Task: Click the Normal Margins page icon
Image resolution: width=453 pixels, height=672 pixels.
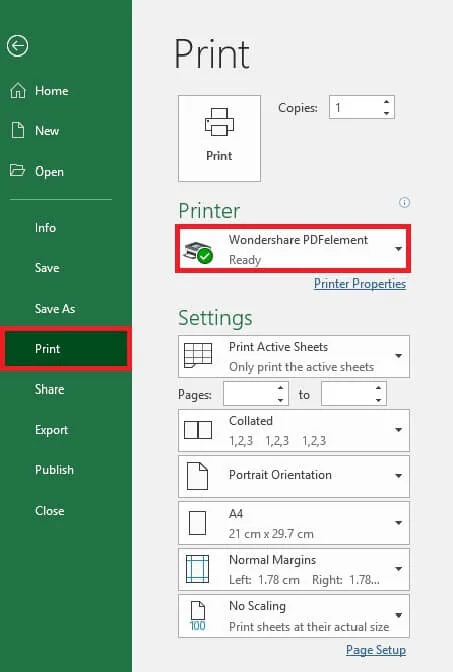Action: 197,569
